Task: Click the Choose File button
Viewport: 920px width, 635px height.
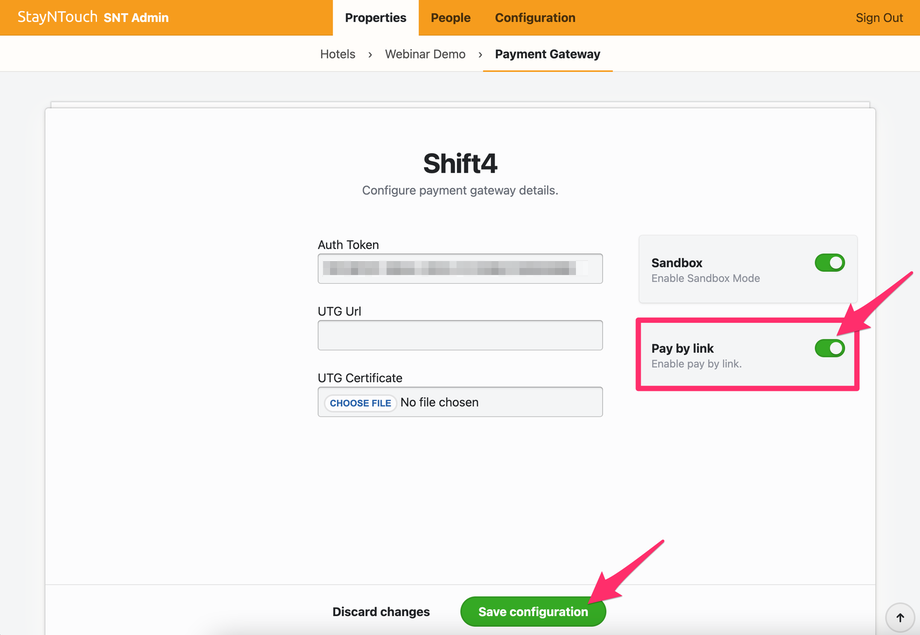Action: tap(360, 403)
